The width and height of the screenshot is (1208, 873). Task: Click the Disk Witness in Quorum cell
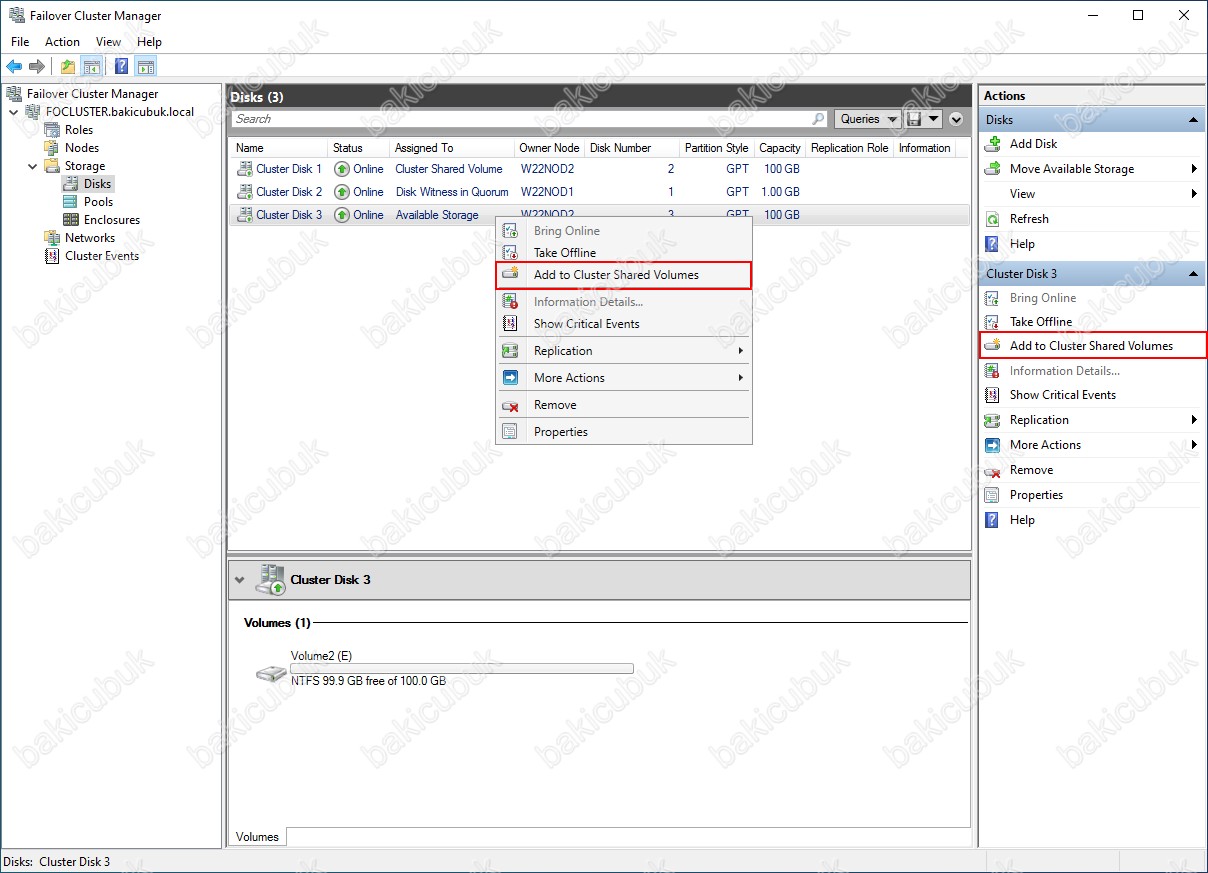pos(452,192)
